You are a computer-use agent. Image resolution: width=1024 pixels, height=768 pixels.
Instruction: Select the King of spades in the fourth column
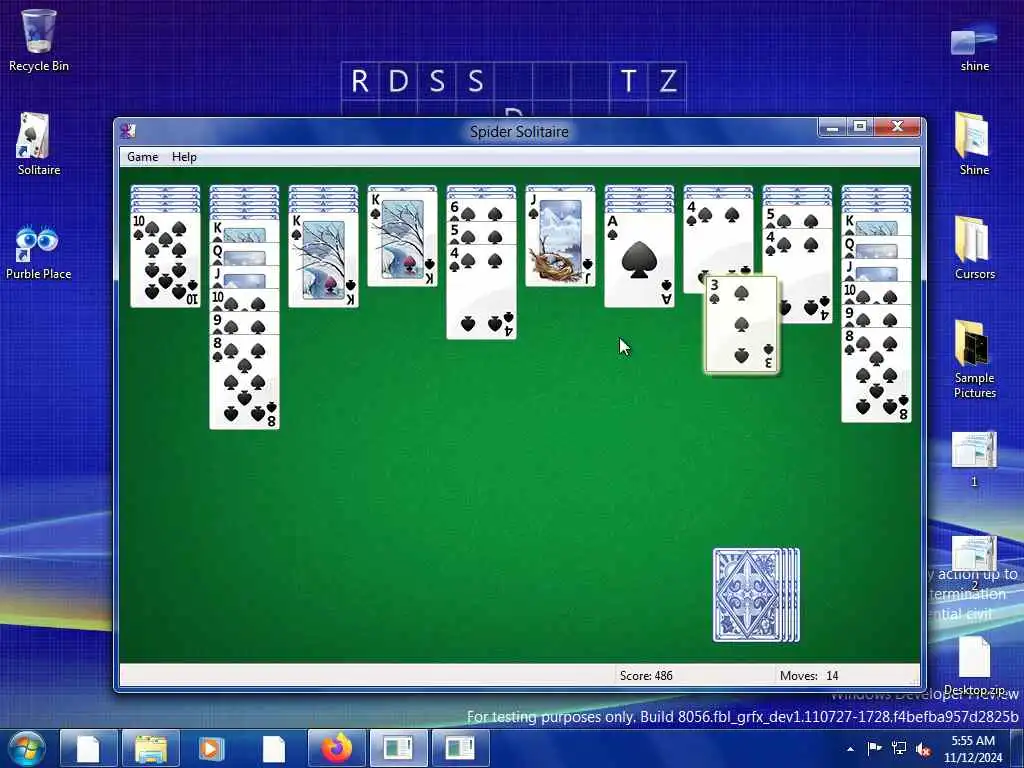tap(402, 238)
